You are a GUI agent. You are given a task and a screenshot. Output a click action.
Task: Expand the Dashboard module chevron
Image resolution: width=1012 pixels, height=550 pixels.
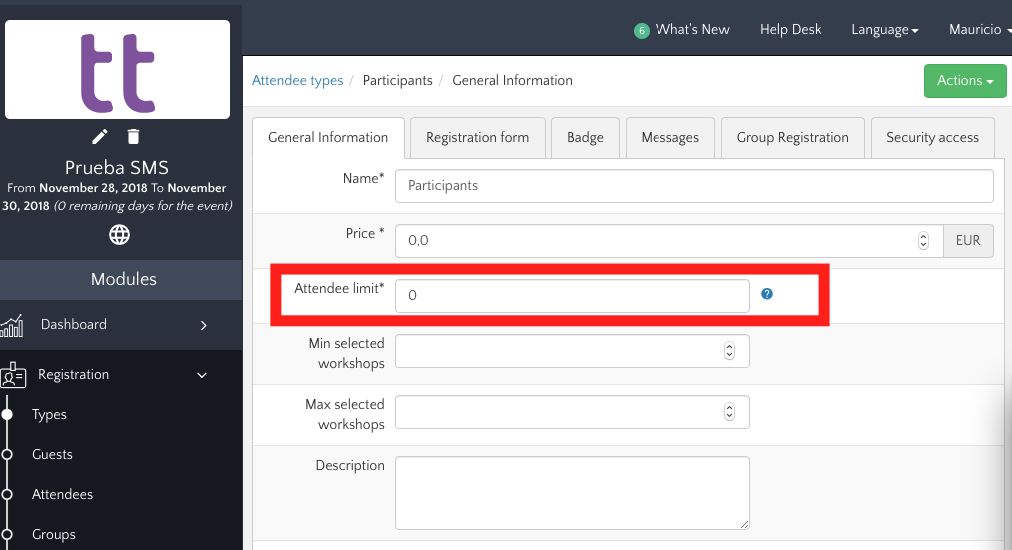[203, 325]
